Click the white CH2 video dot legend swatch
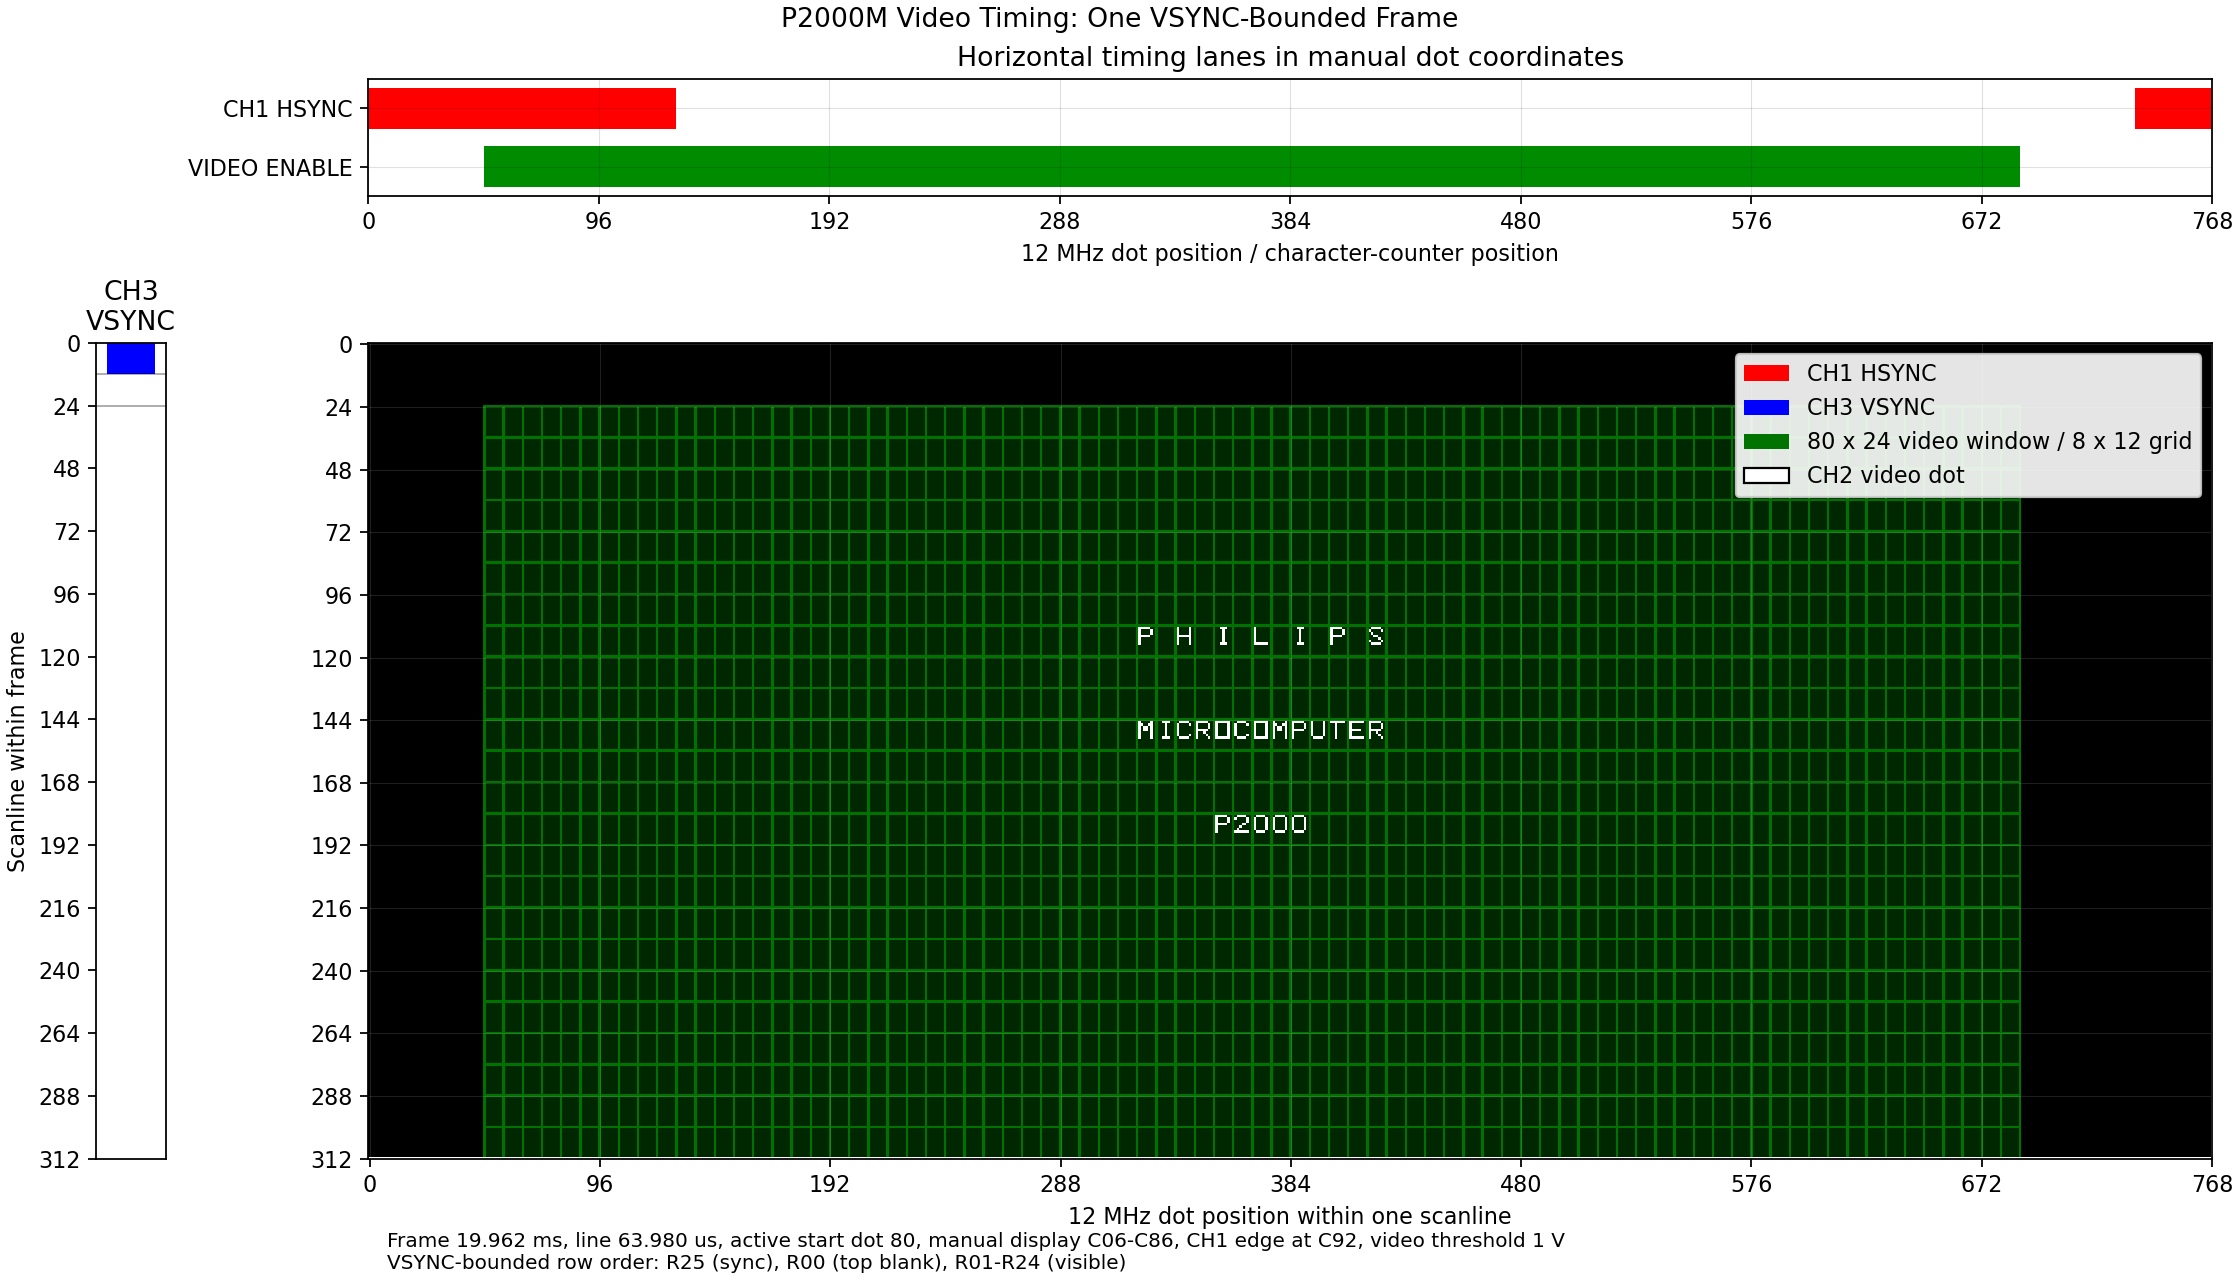 tap(1766, 475)
